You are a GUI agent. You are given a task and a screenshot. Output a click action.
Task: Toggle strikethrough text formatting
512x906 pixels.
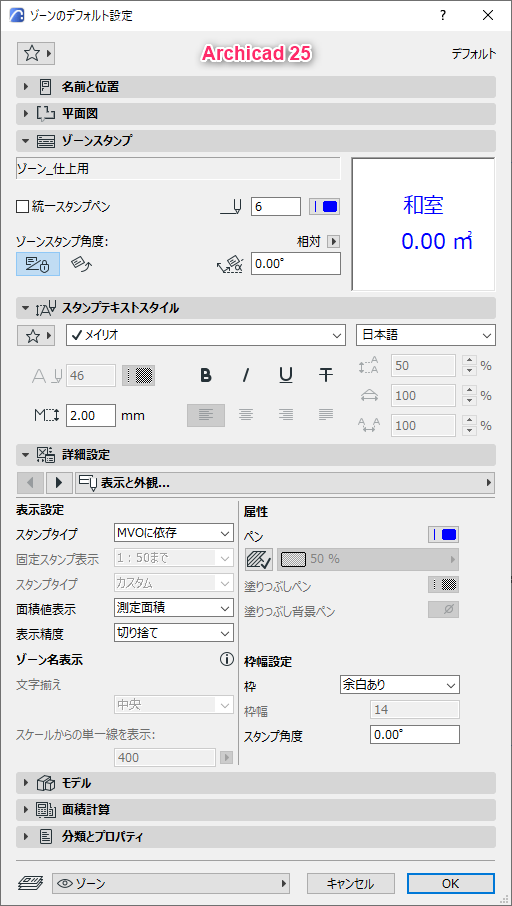click(x=326, y=376)
